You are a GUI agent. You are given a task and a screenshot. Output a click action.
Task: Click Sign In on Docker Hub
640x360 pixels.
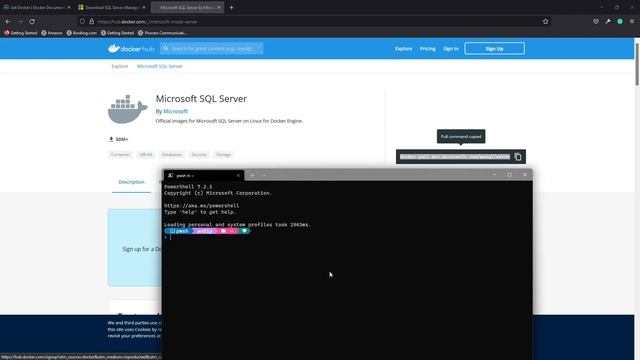coord(451,49)
